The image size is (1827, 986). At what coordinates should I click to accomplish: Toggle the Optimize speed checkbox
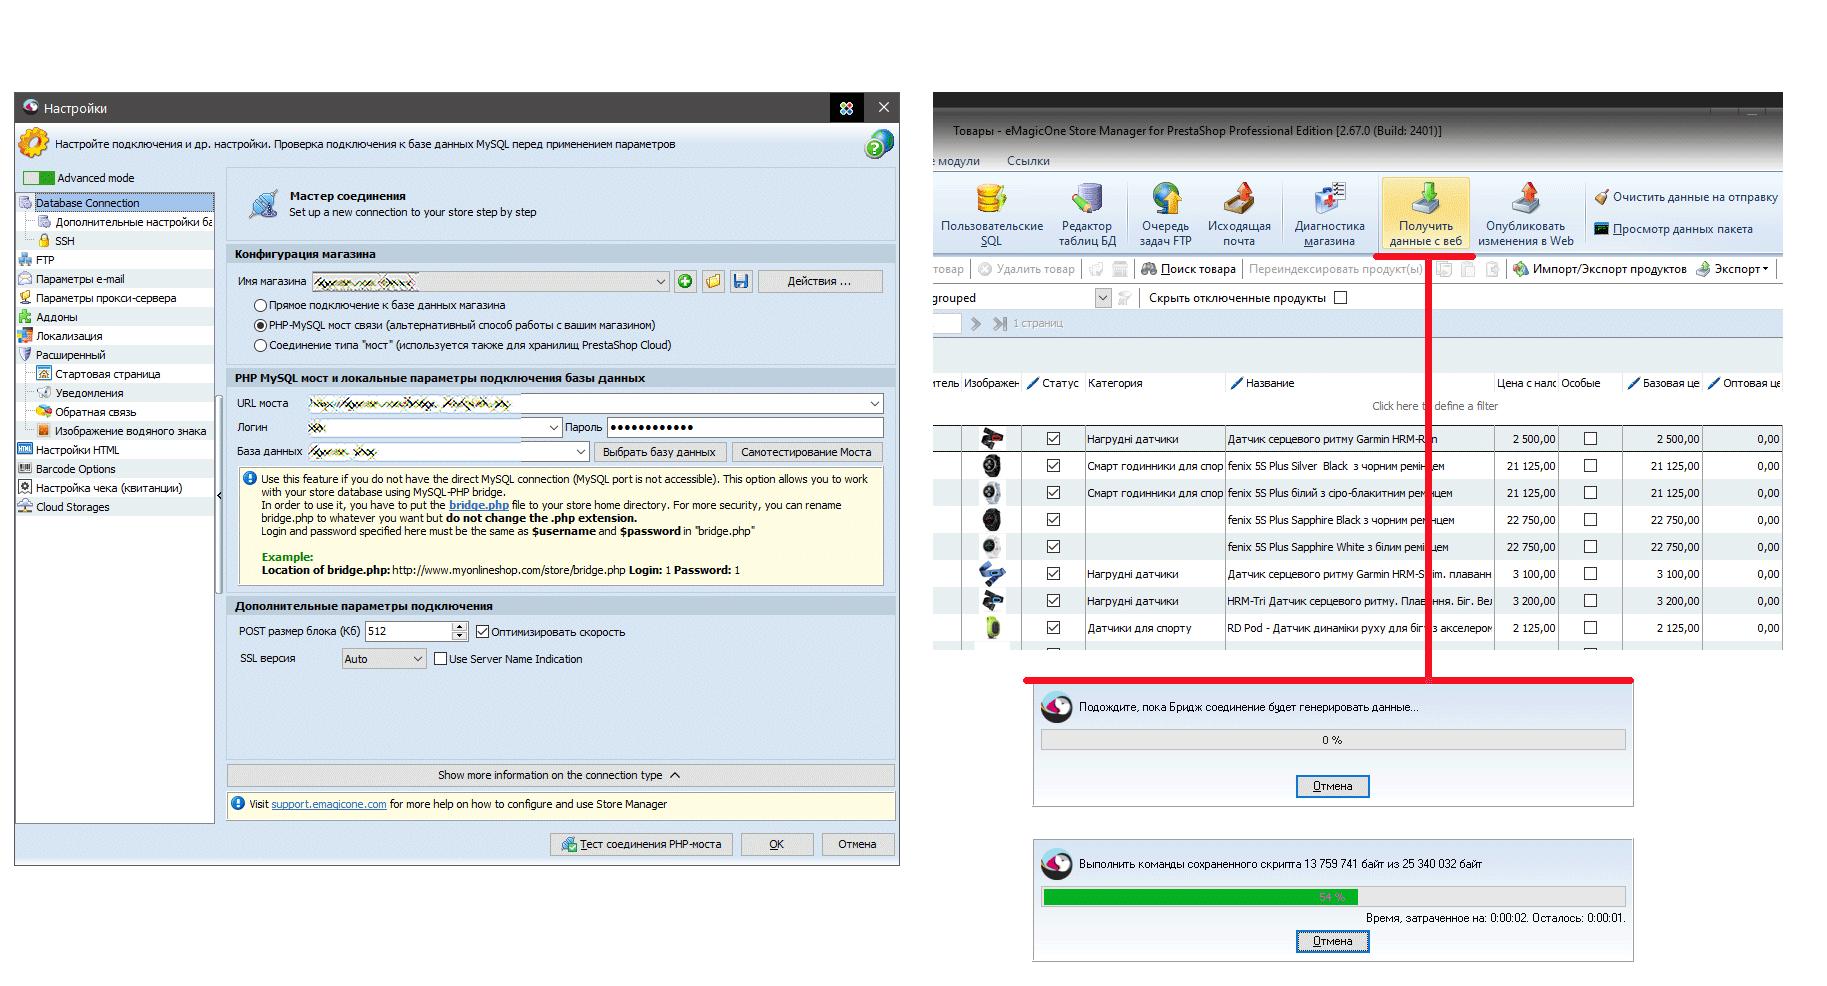(482, 632)
